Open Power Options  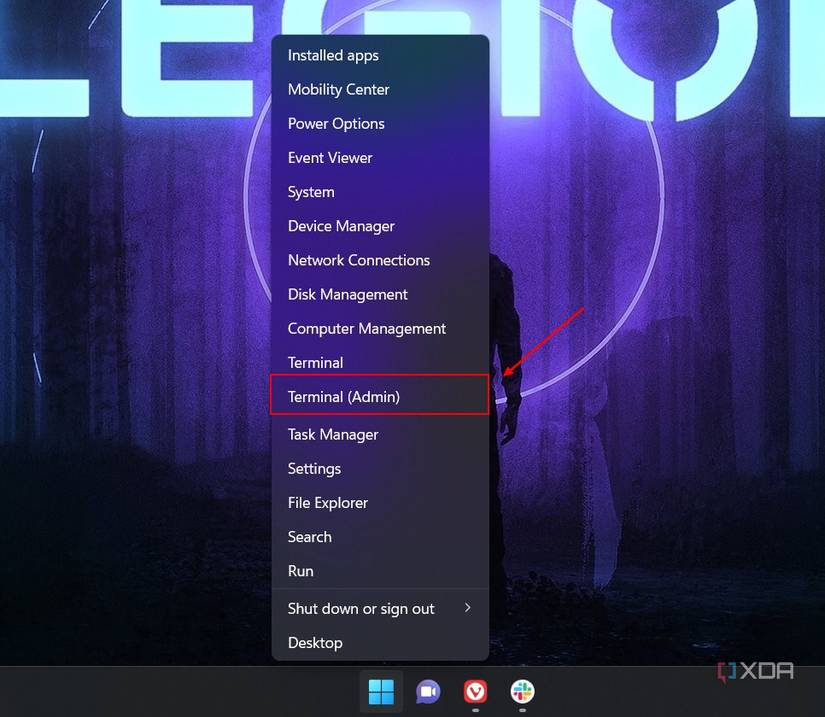[336, 123]
